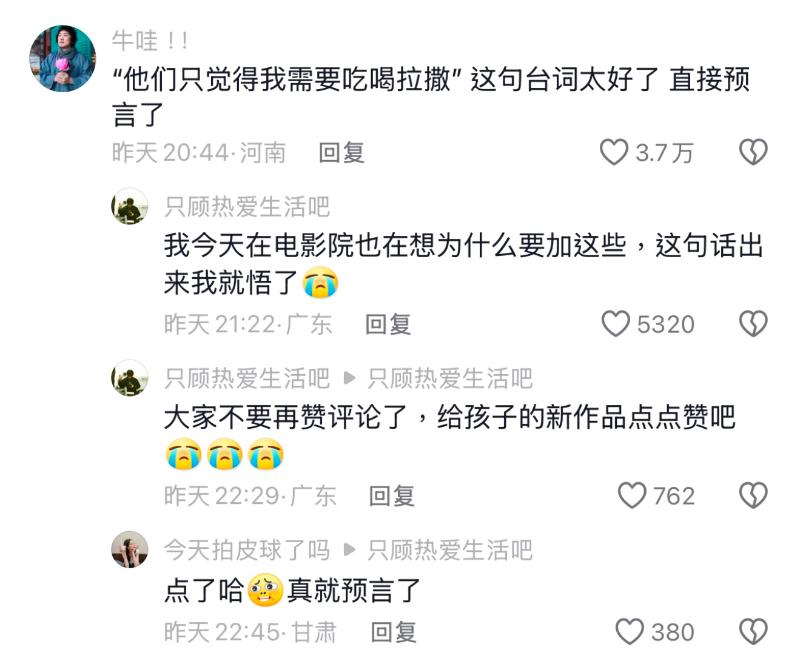Screen dimensions: 800x661
Task: Tap broken heart beside 762 likes
Action: (x=753, y=495)
